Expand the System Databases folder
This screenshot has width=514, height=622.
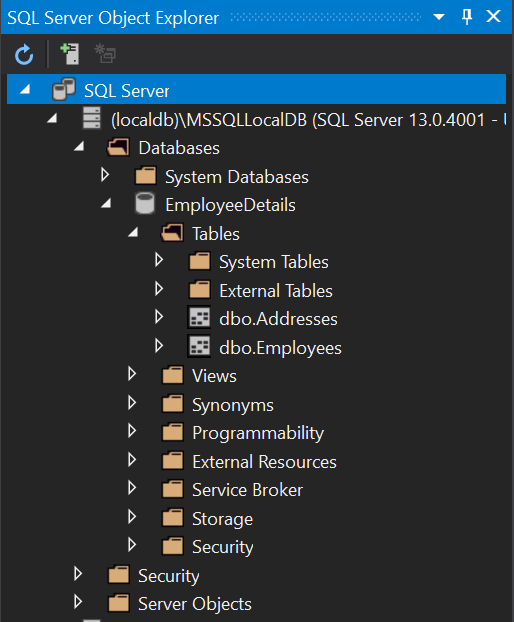(105, 175)
